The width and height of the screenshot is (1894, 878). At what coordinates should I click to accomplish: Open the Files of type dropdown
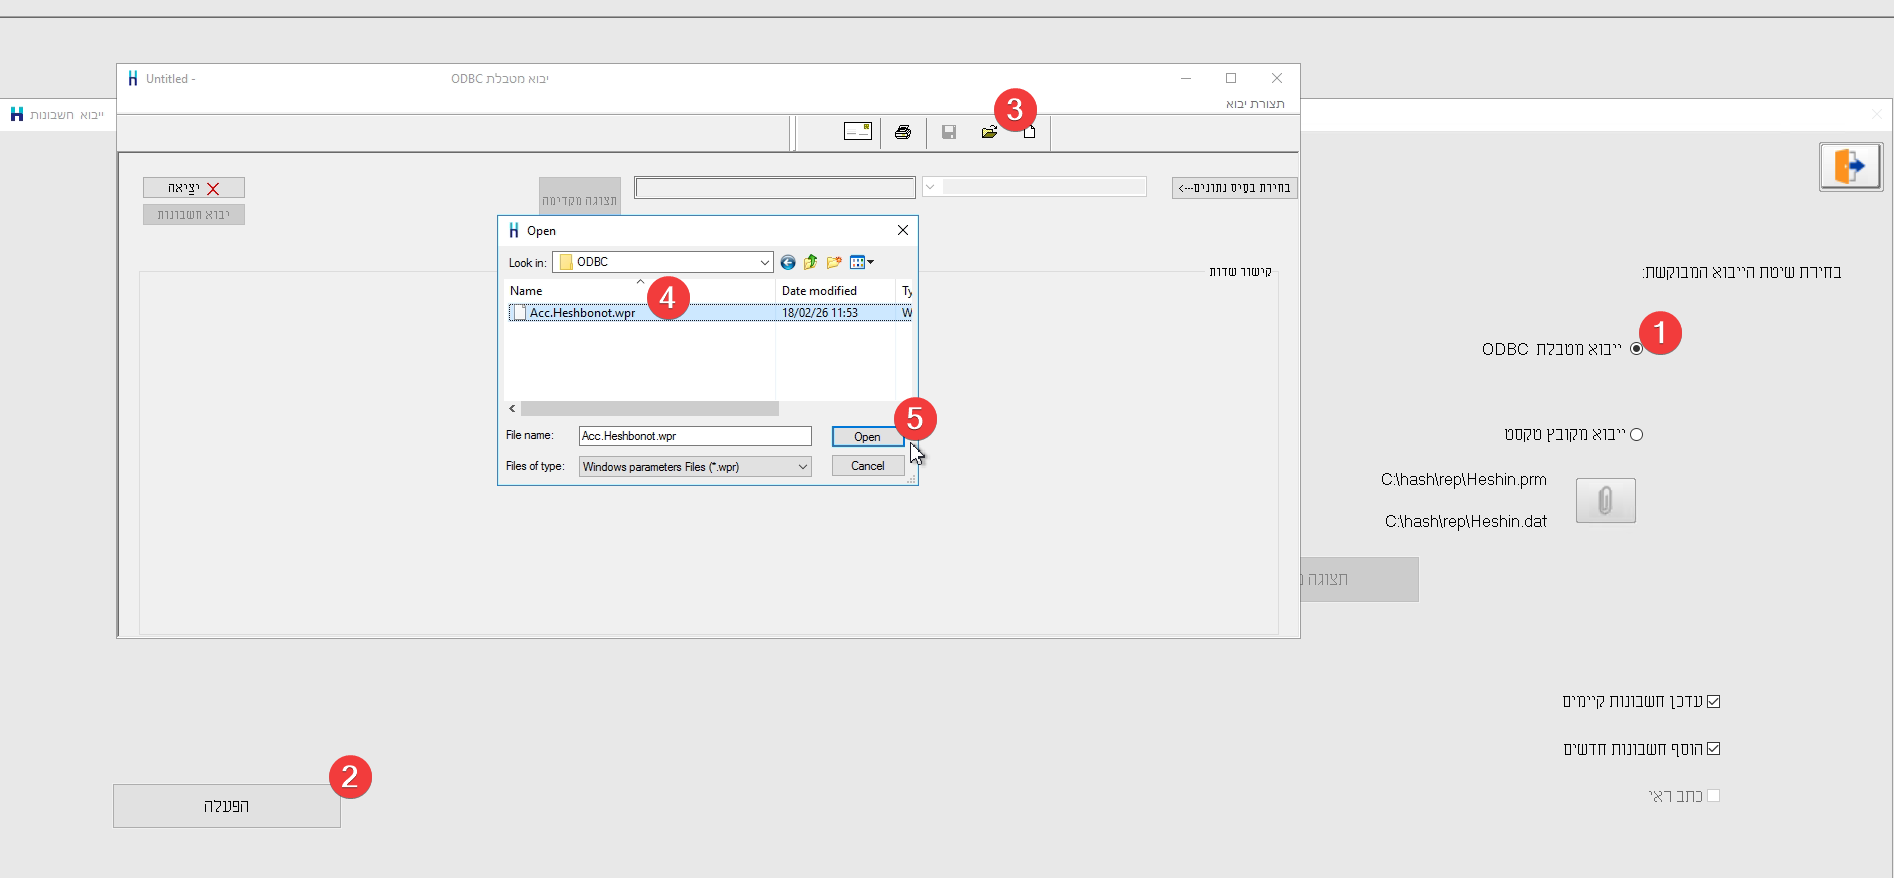[802, 467]
